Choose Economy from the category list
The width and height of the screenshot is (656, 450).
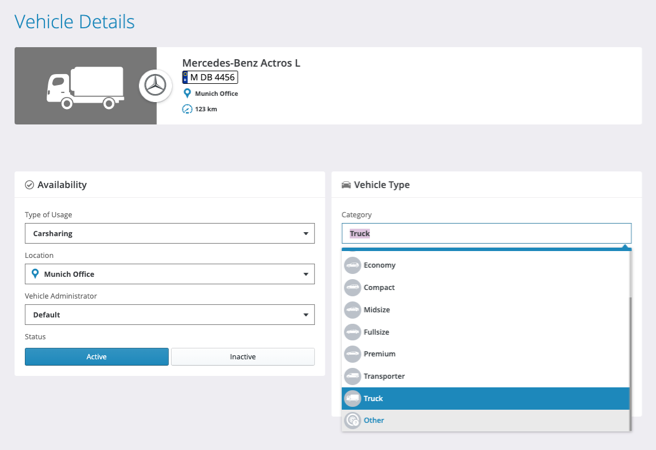click(x=485, y=265)
